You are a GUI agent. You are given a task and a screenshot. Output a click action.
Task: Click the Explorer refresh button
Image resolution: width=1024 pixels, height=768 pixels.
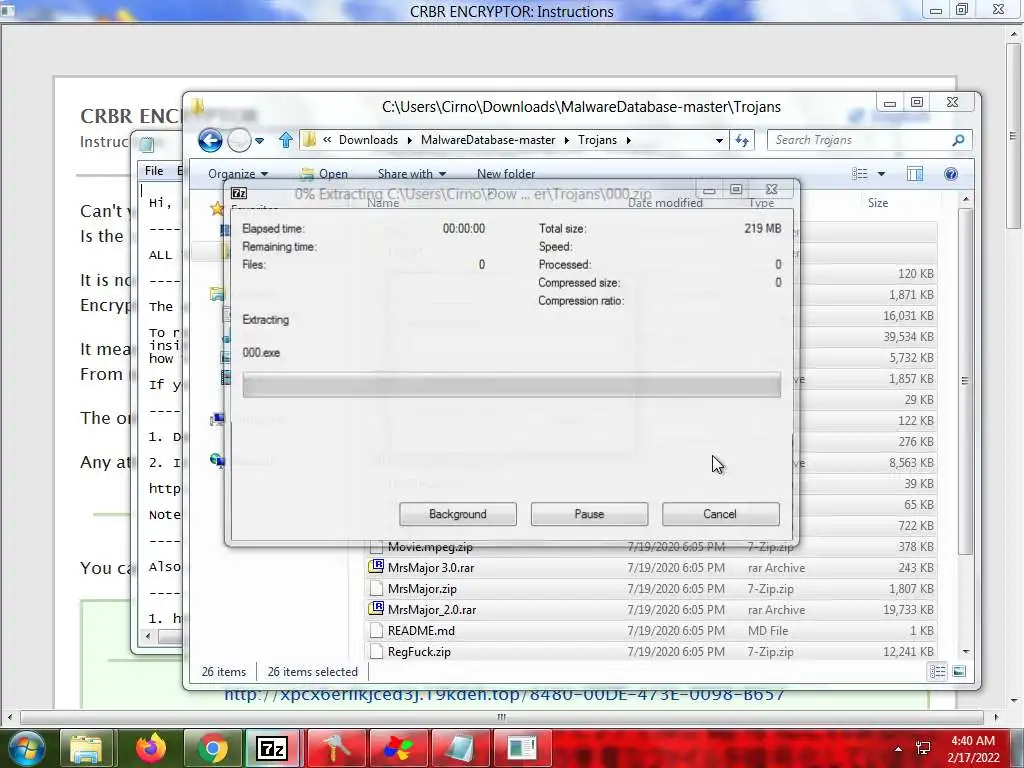(742, 140)
